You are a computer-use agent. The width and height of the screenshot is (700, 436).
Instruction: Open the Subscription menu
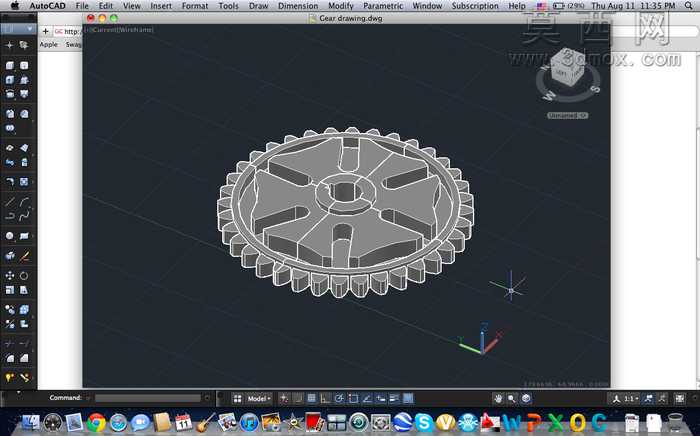pos(475,6)
